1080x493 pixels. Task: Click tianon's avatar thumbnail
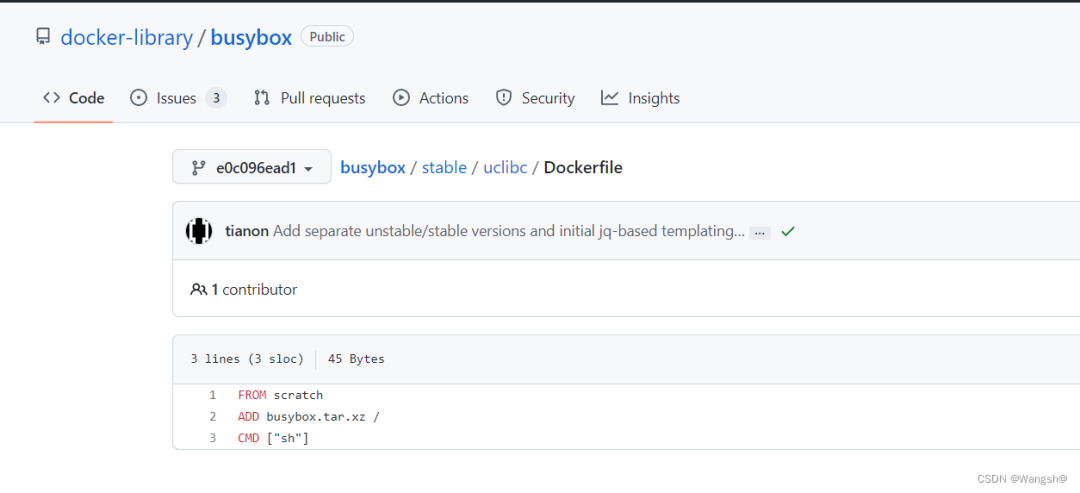(199, 231)
